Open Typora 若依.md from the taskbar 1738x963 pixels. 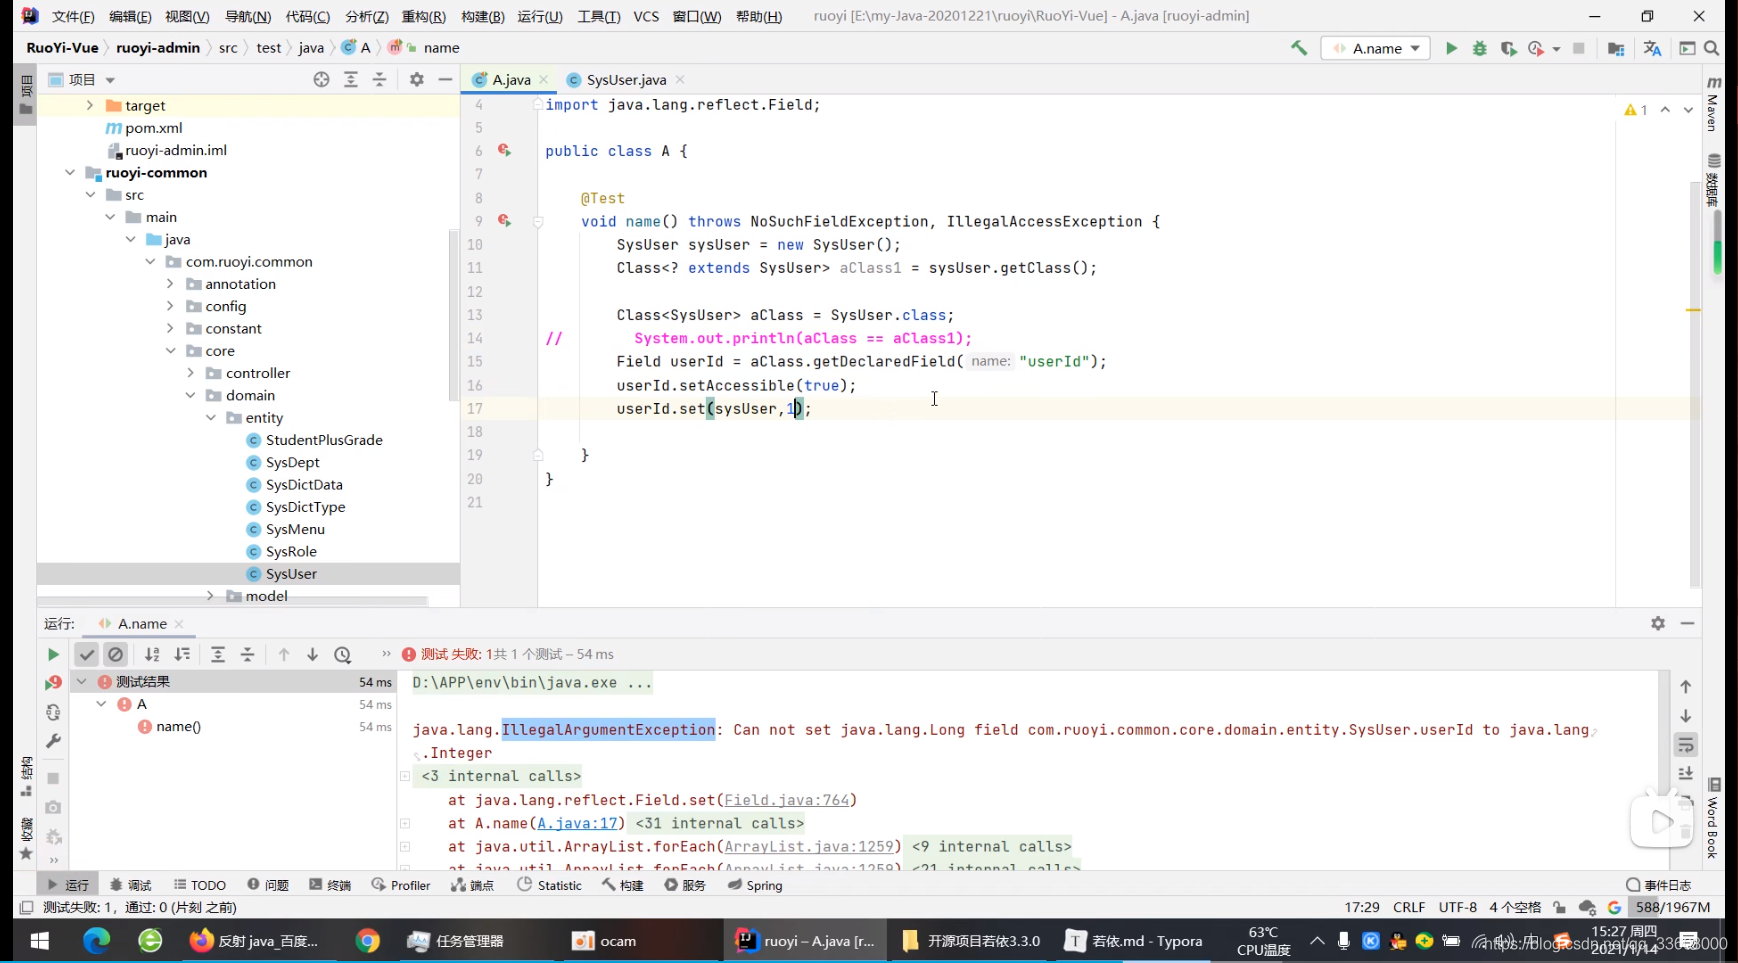pyautogui.click(x=1135, y=941)
